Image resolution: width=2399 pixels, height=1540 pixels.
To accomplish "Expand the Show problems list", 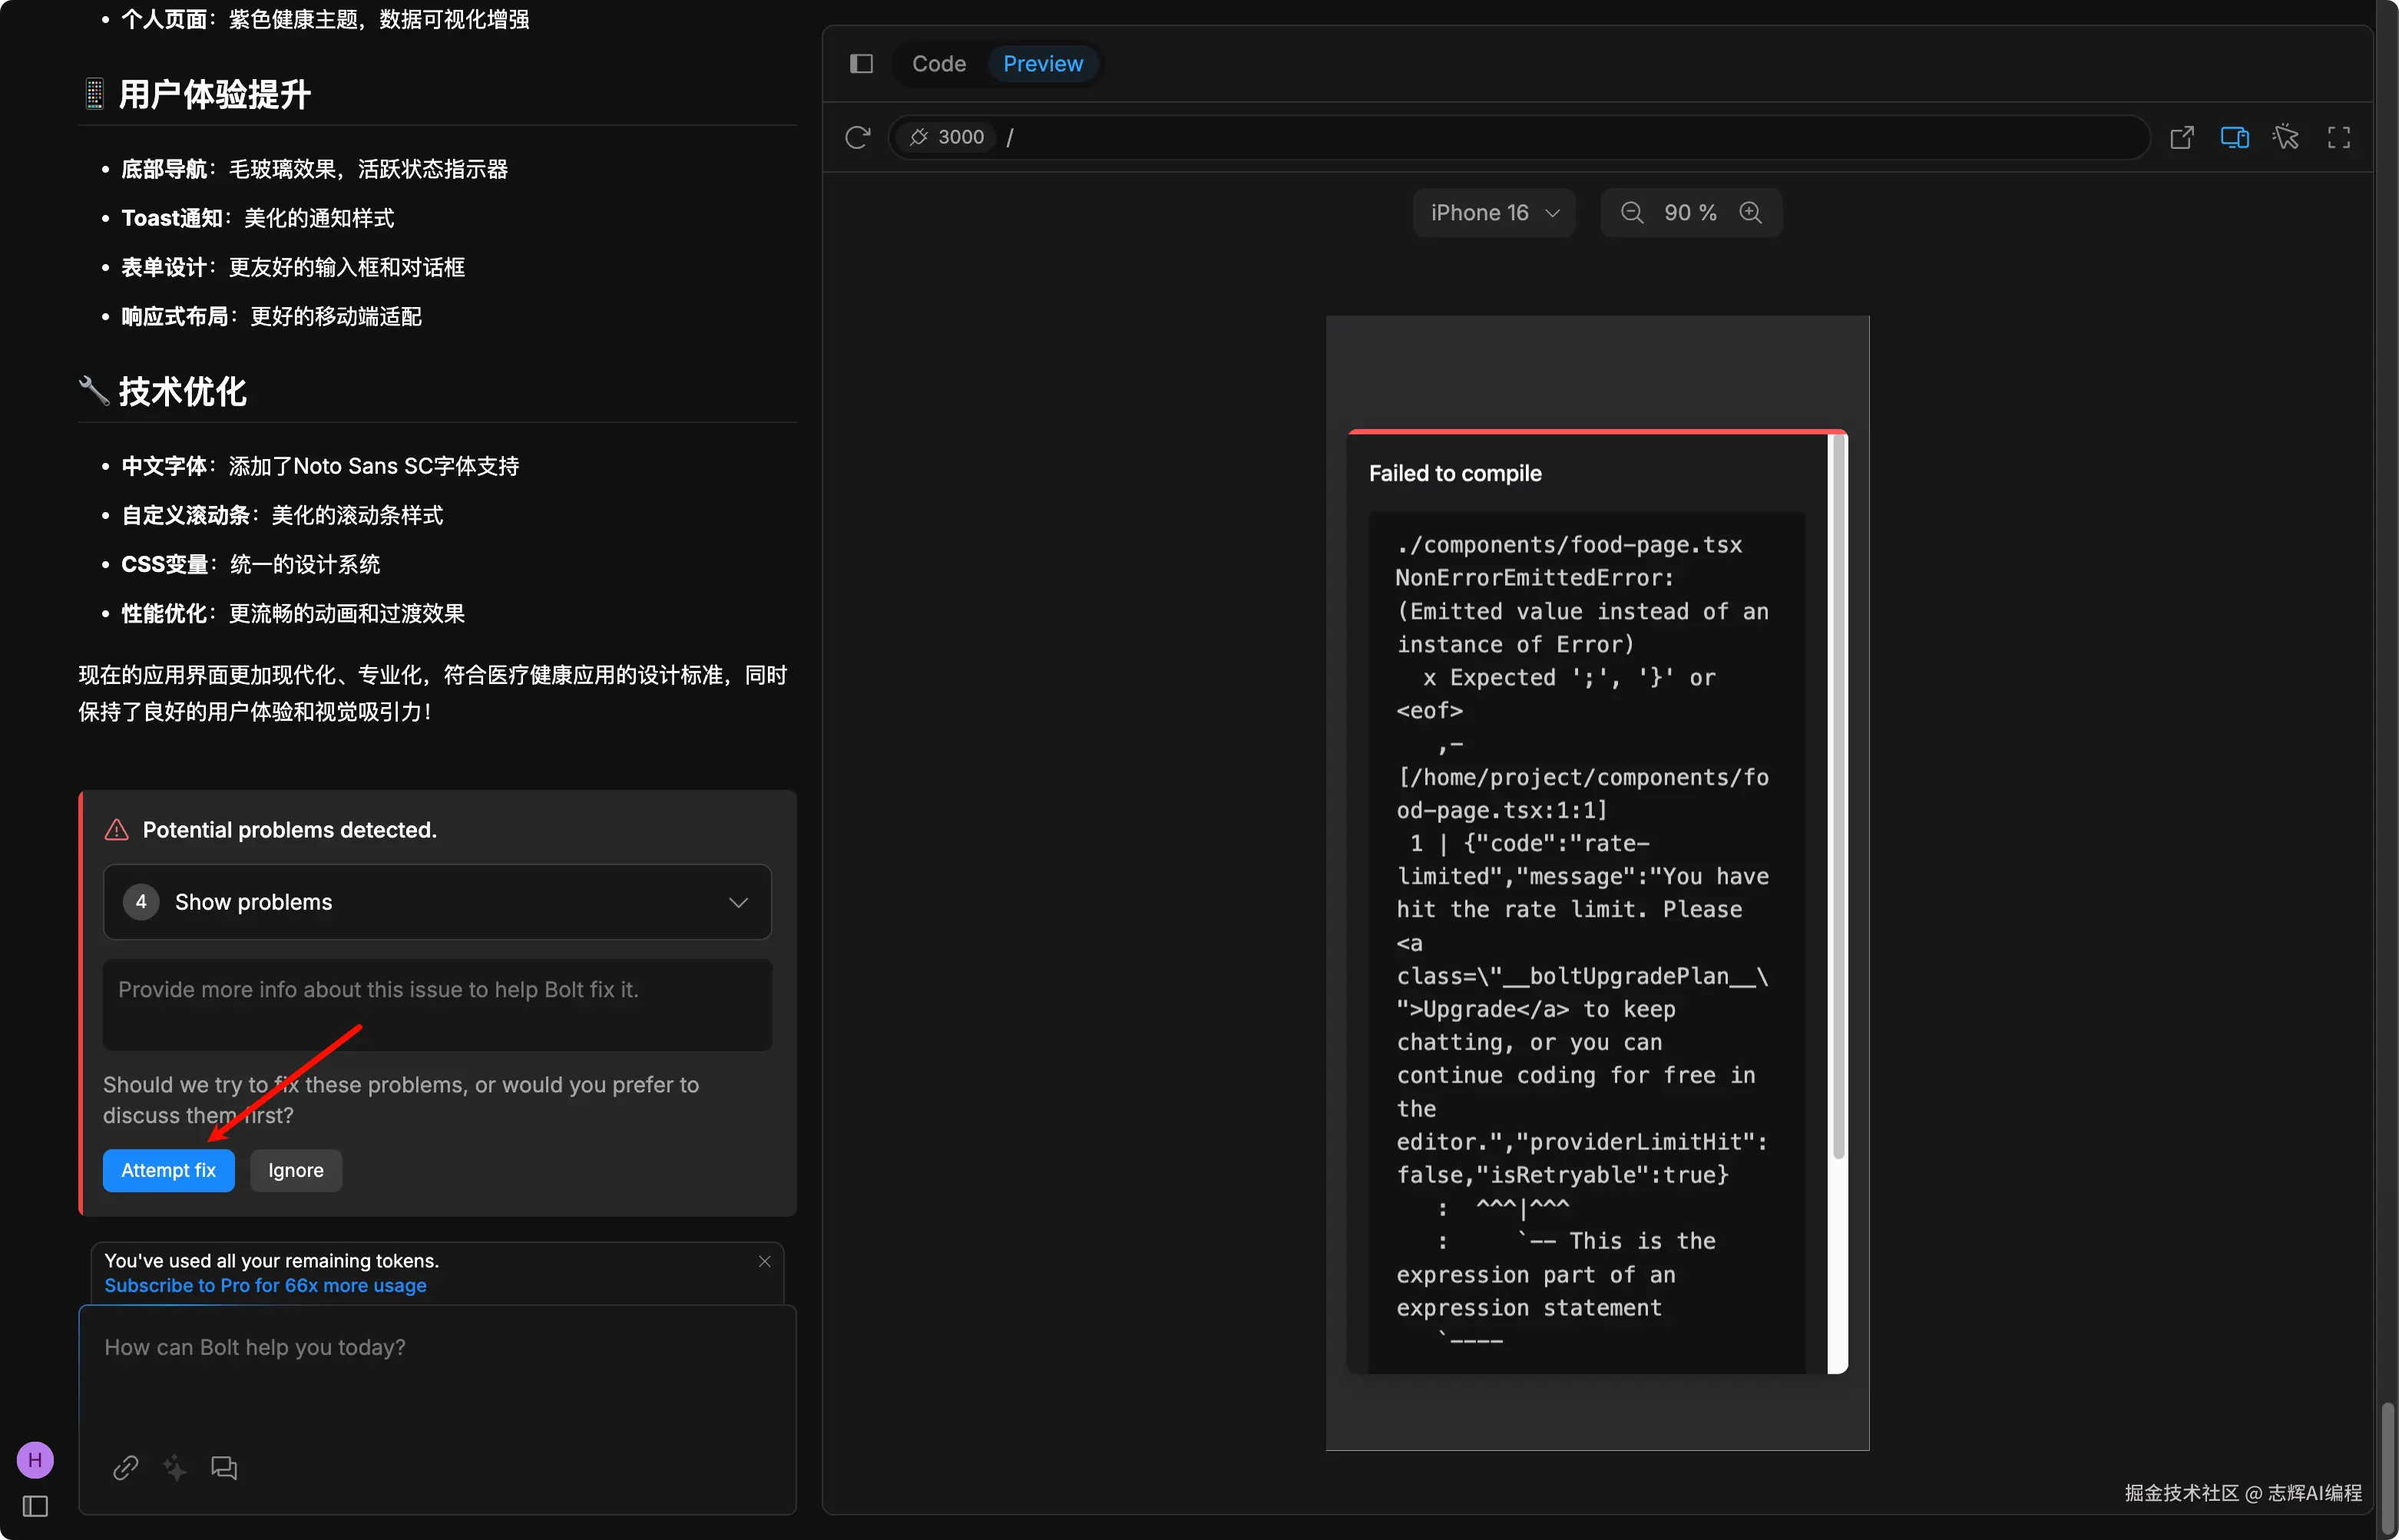I will pyautogui.click(x=437, y=902).
